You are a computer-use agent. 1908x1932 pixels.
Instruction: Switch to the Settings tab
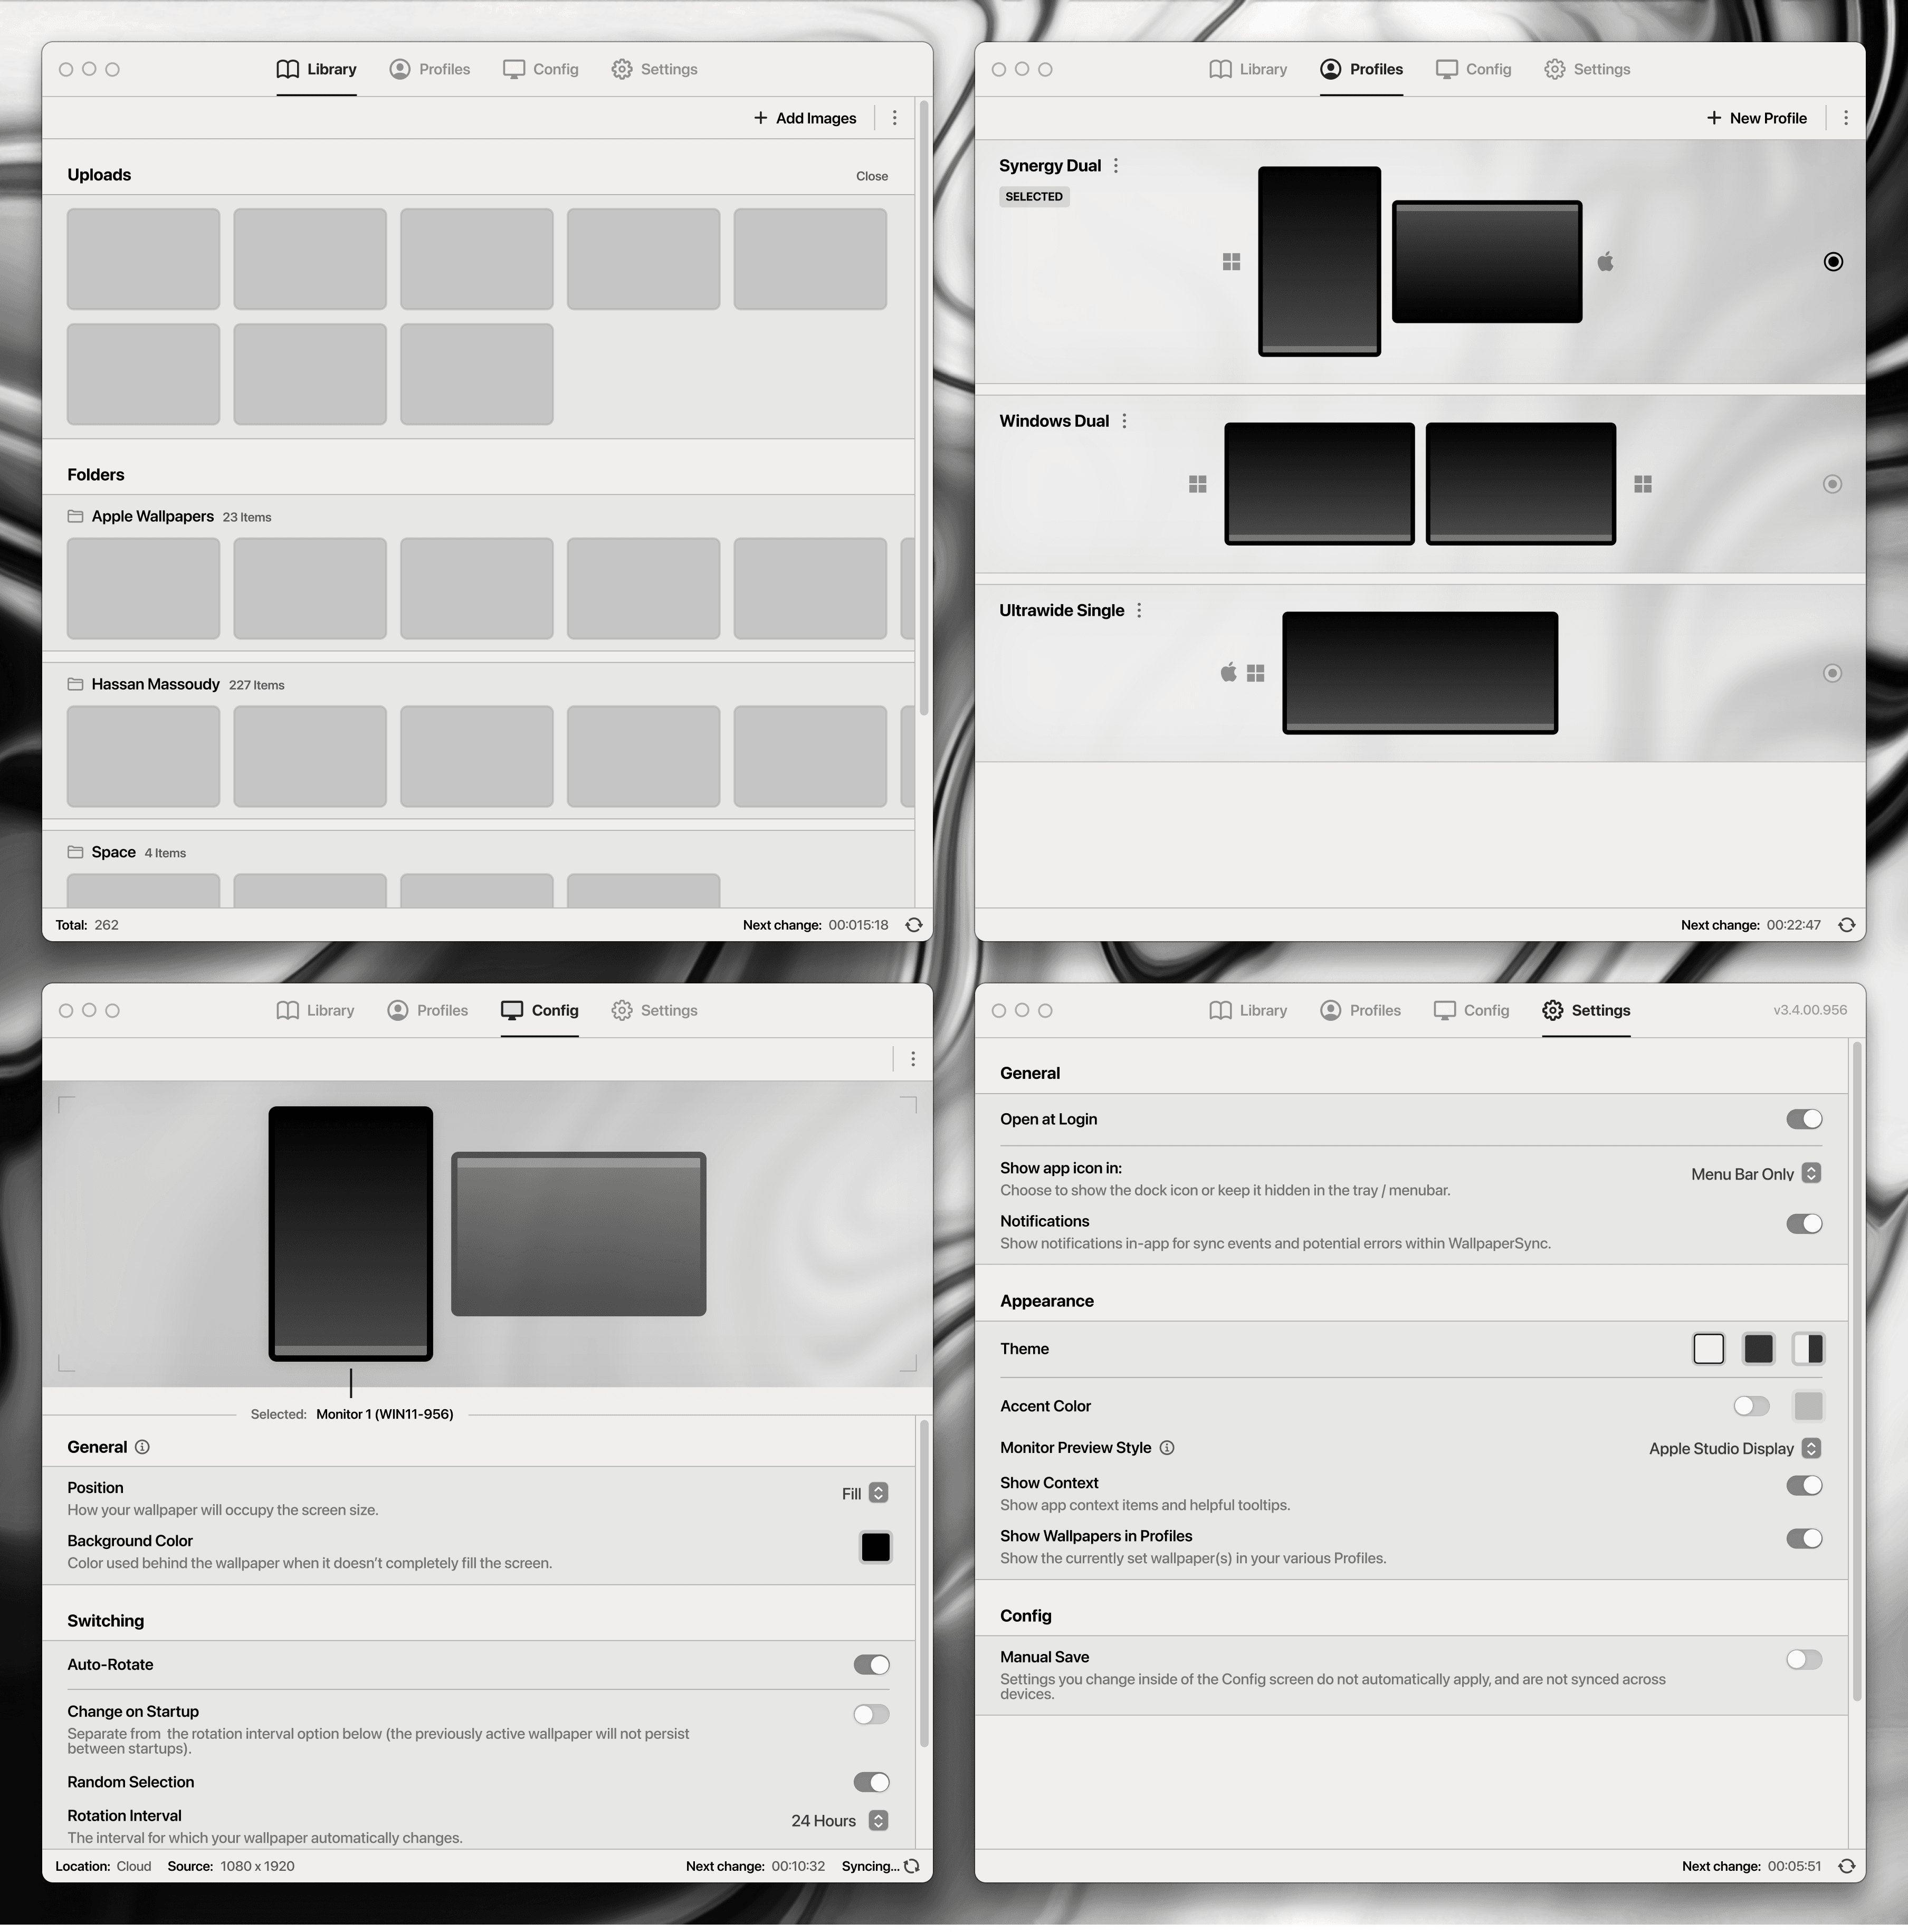tap(654, 68)
